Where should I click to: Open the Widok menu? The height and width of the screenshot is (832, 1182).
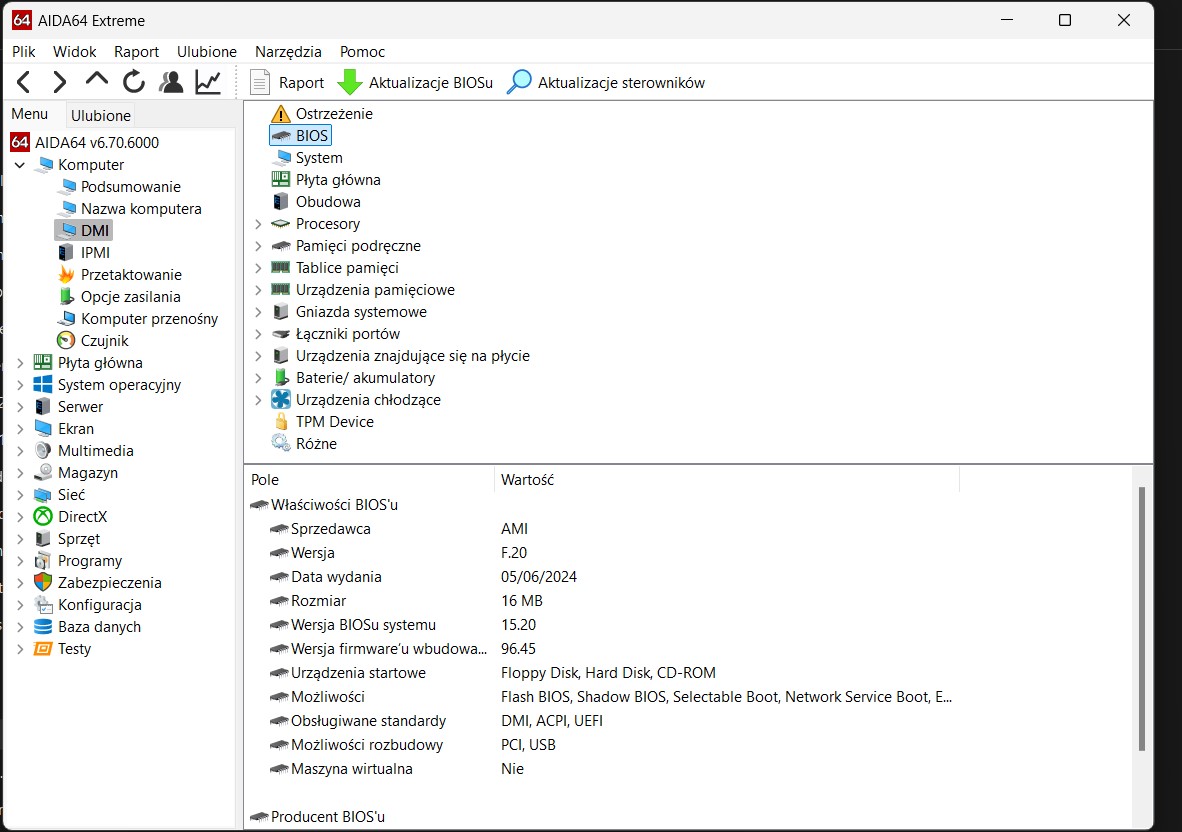coord(75,51)
